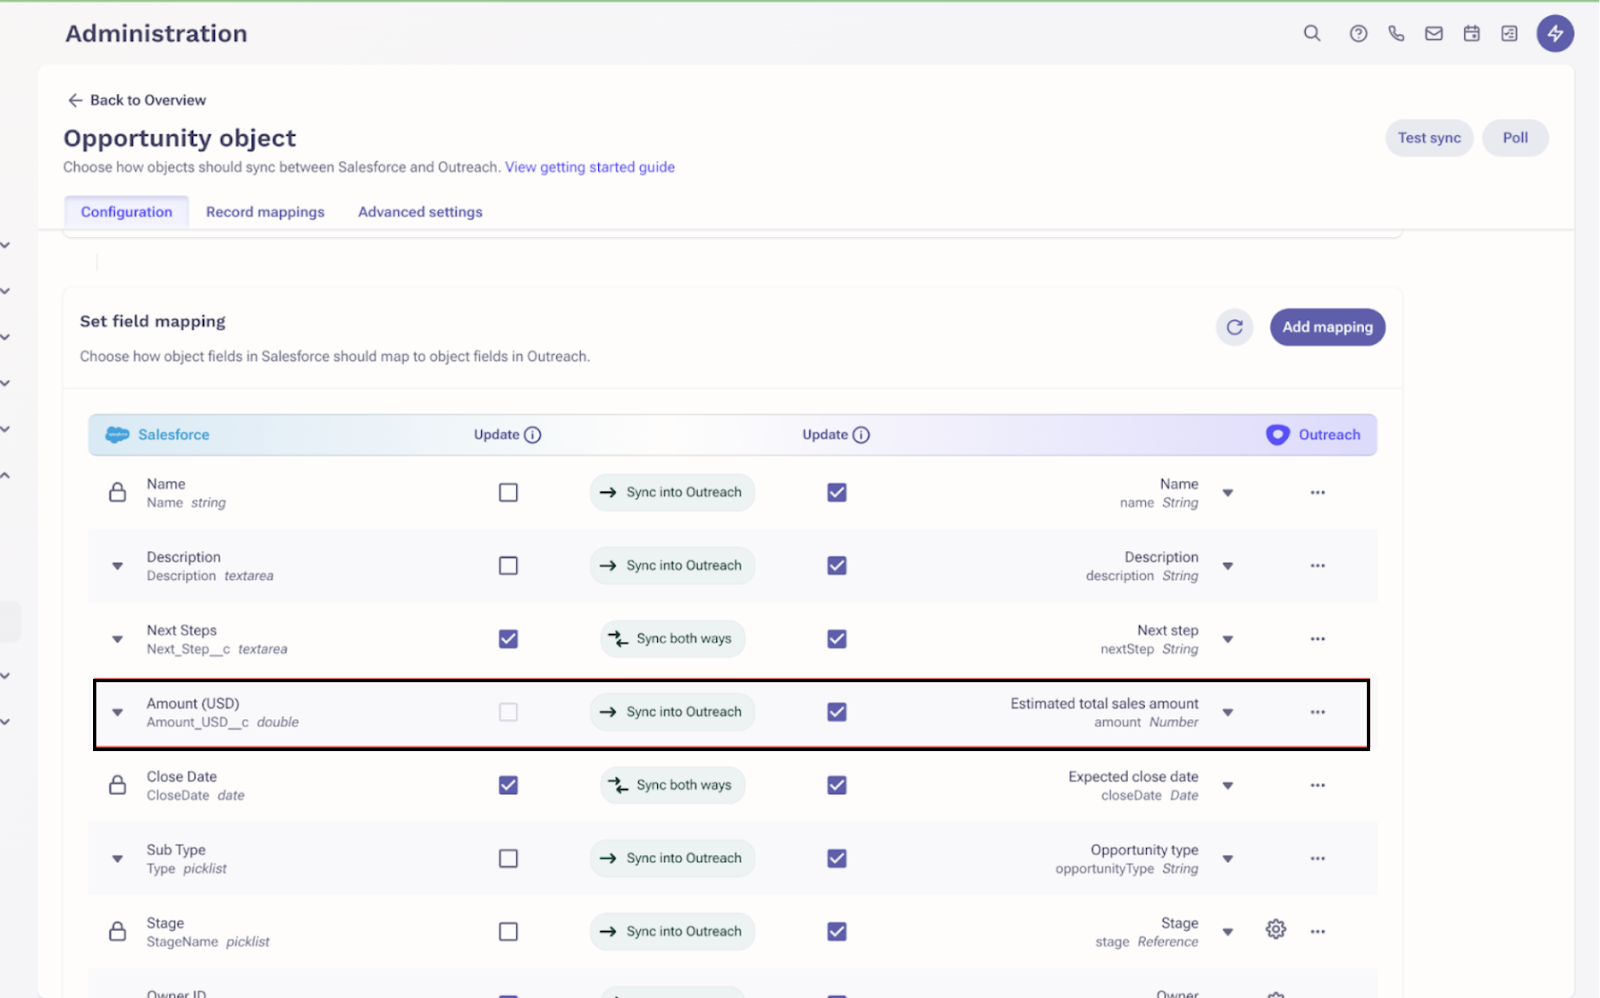
Task: Click the refresh field mapping icon
Action: point(1235,327)
